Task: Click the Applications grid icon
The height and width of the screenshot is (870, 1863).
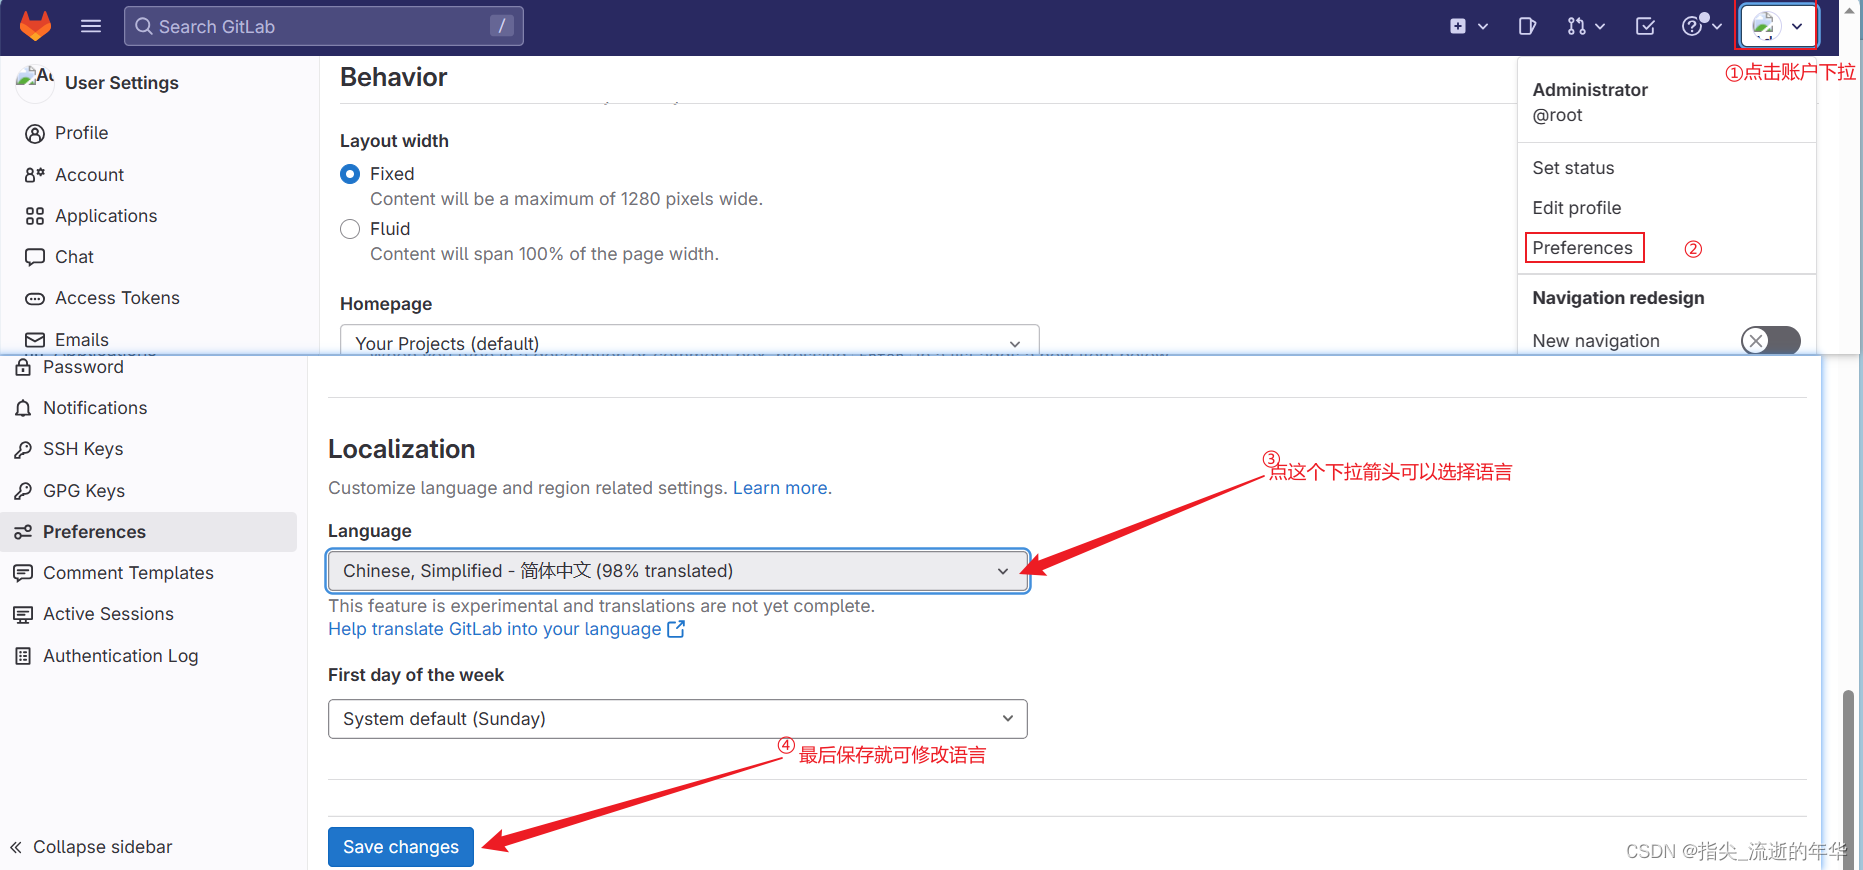Action: pyautogui.click(x=35, y=216)
